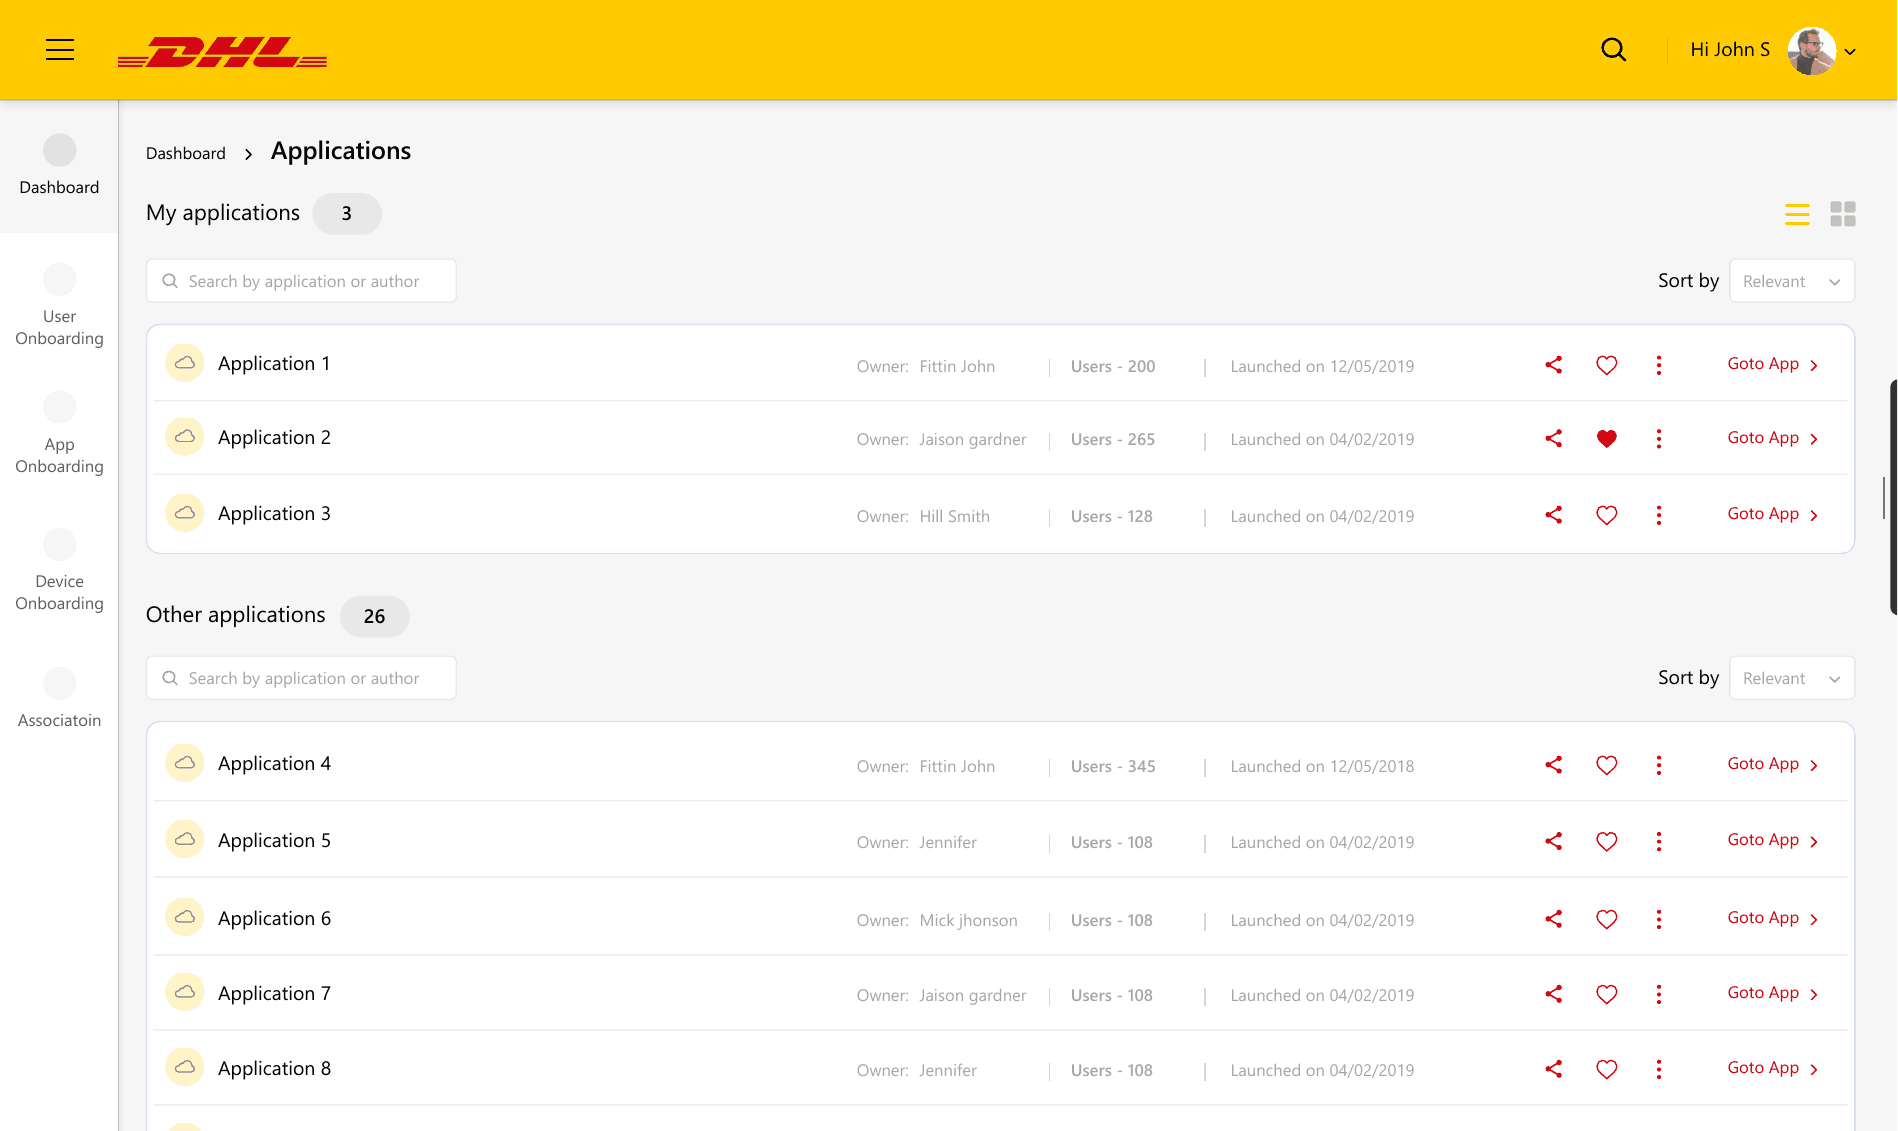The width and height of the screenshot is (1898, 1131).
Task: Open more options for Application 1
Action: (x=1658, y=365)
